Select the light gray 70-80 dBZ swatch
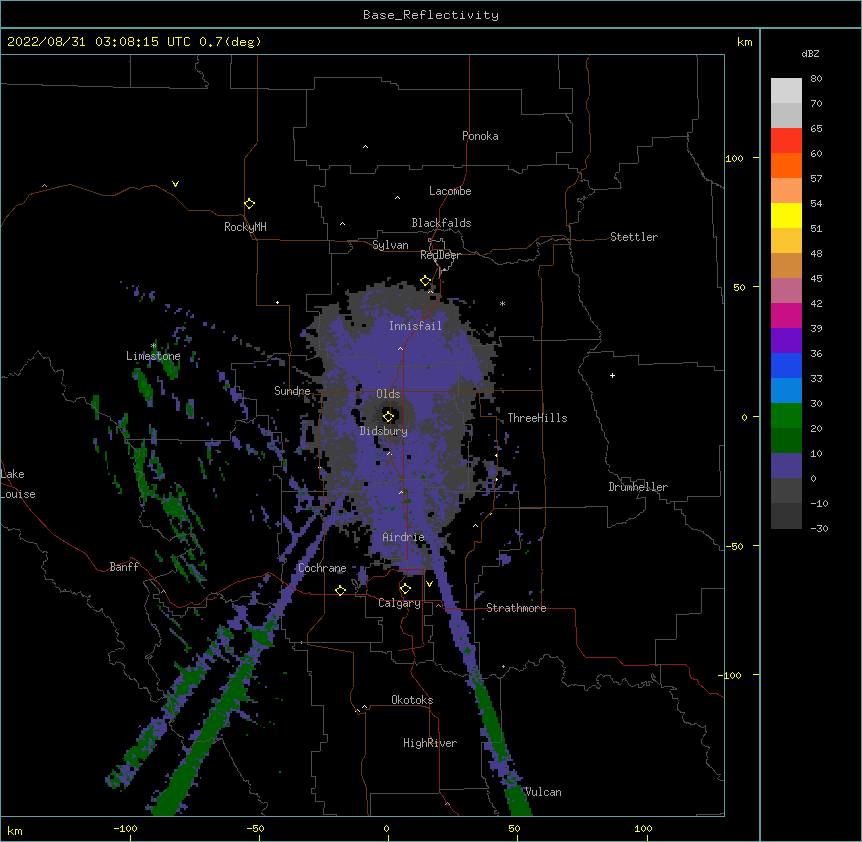Image resolution: width=862 pixels, height=842 pixels. coord(786,91)
